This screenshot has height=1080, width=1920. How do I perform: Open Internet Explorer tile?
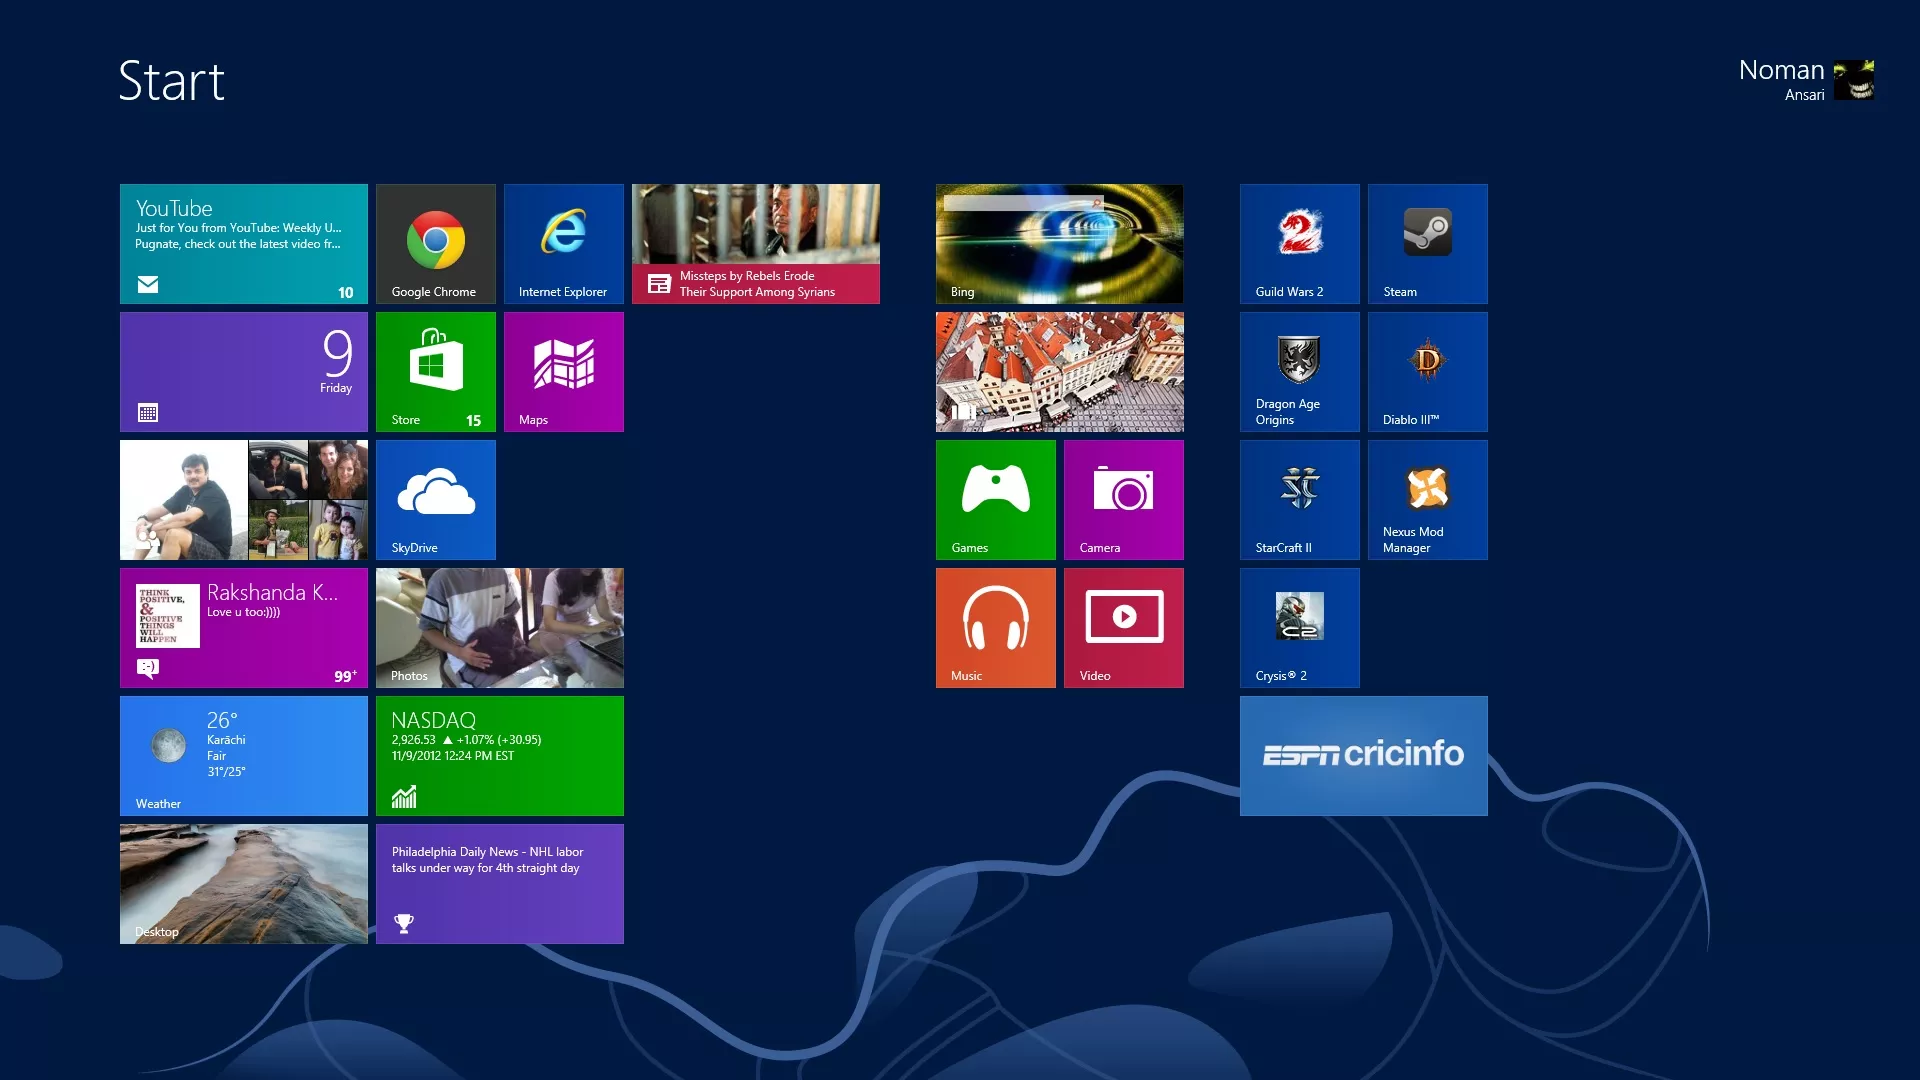(x=564, y=244)
